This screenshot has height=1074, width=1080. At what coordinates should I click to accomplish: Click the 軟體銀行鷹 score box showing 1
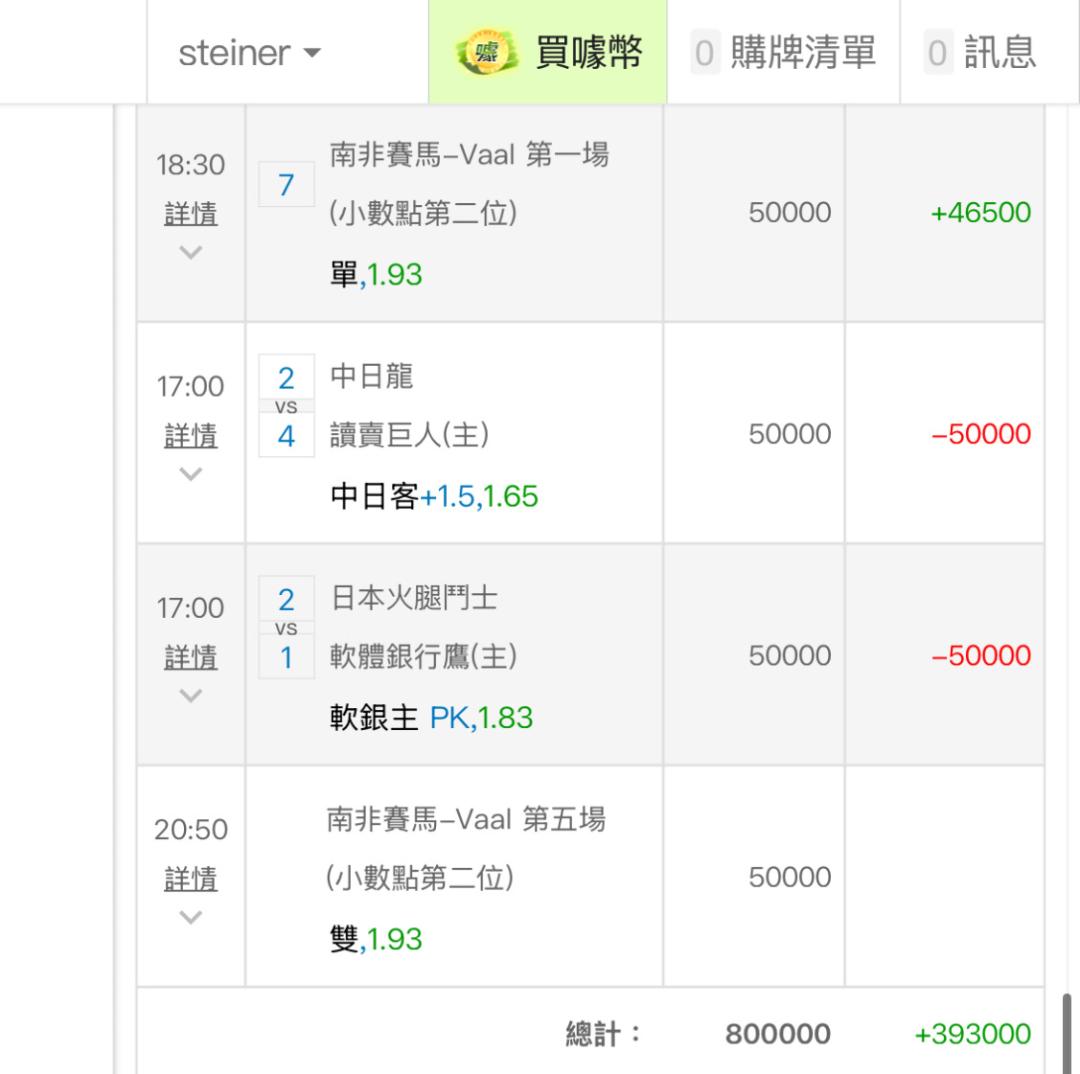[286, 658]
